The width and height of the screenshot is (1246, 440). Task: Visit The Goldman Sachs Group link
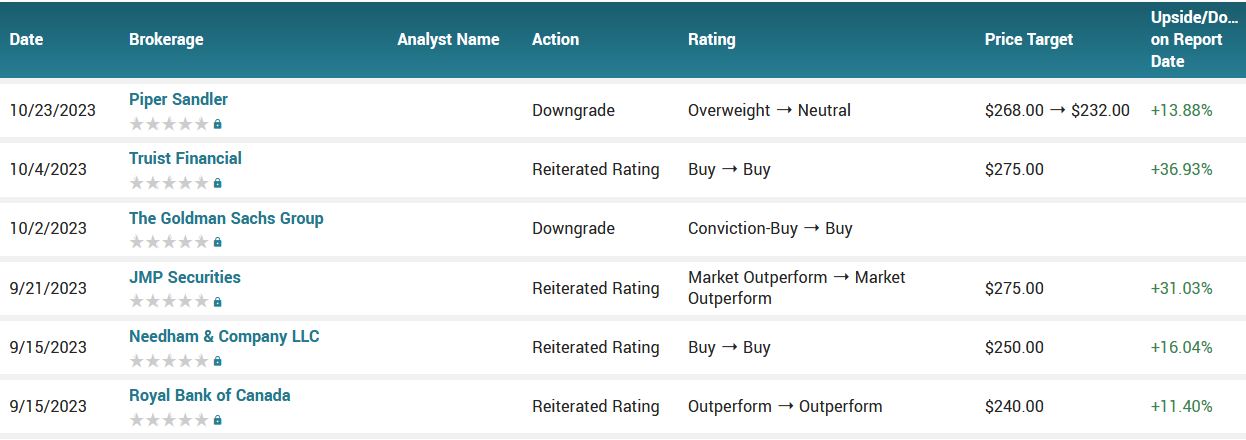(x=226, y=219)
